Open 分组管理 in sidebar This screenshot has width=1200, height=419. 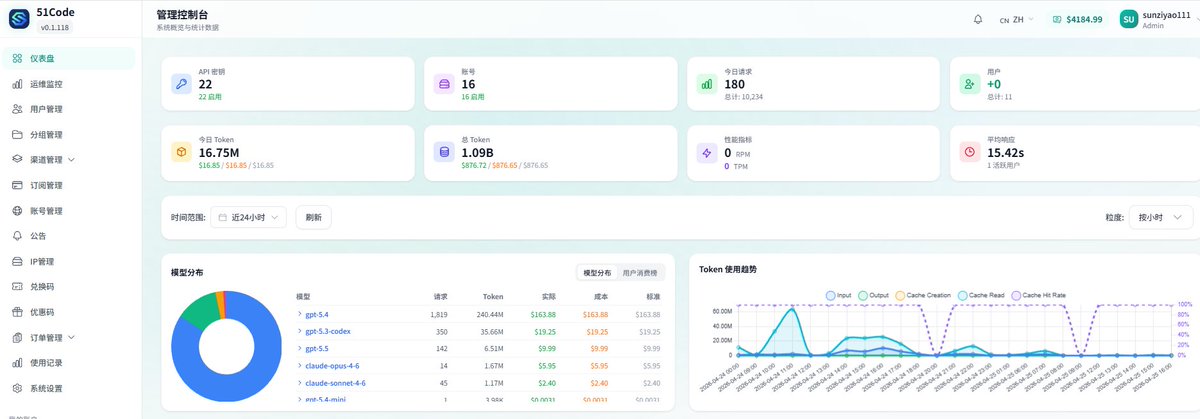(x=70, y=135)
